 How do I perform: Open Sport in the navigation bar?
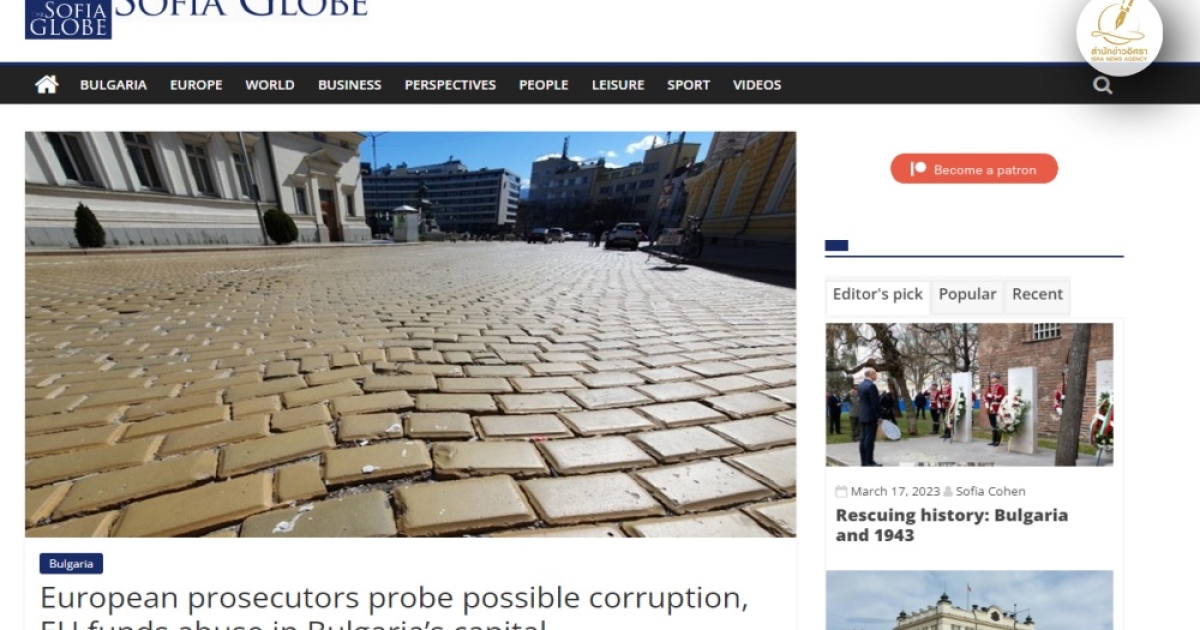(689, 85)
